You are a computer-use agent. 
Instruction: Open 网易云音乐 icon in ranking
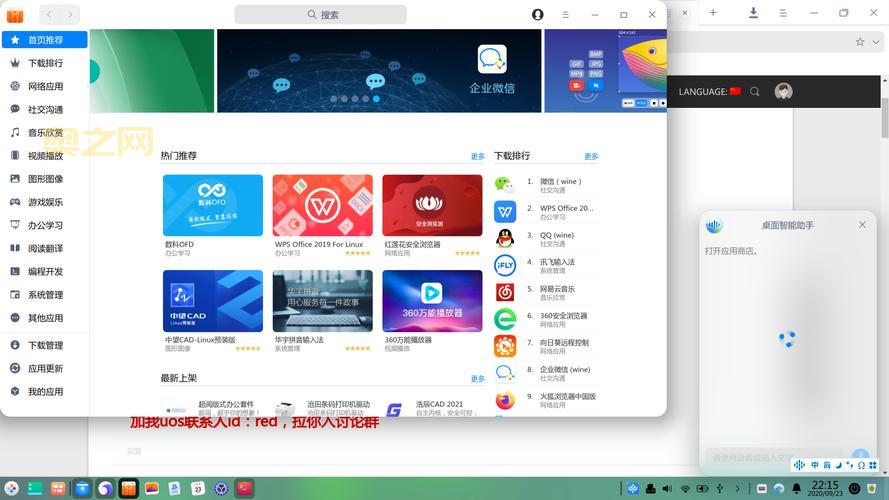coord(505,293)
